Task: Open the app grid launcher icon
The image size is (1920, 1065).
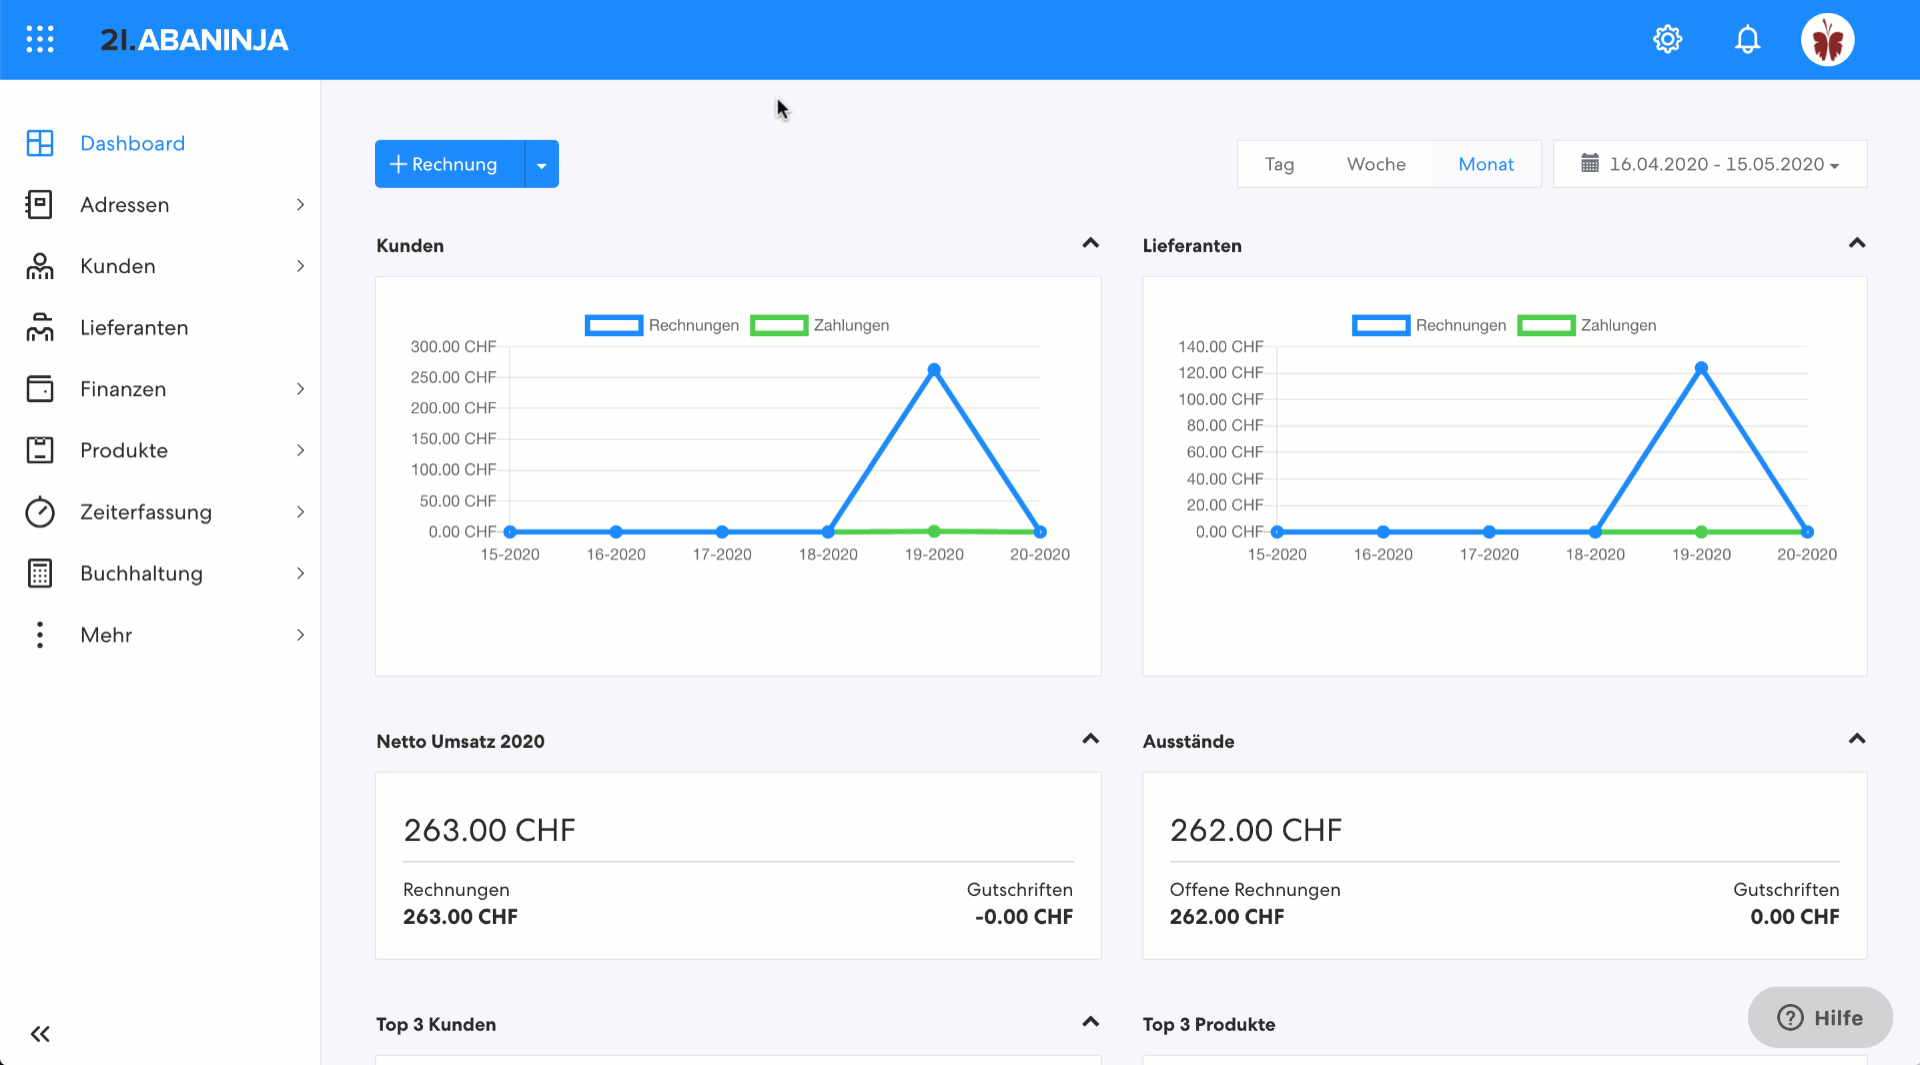Action: coord(40,39)
